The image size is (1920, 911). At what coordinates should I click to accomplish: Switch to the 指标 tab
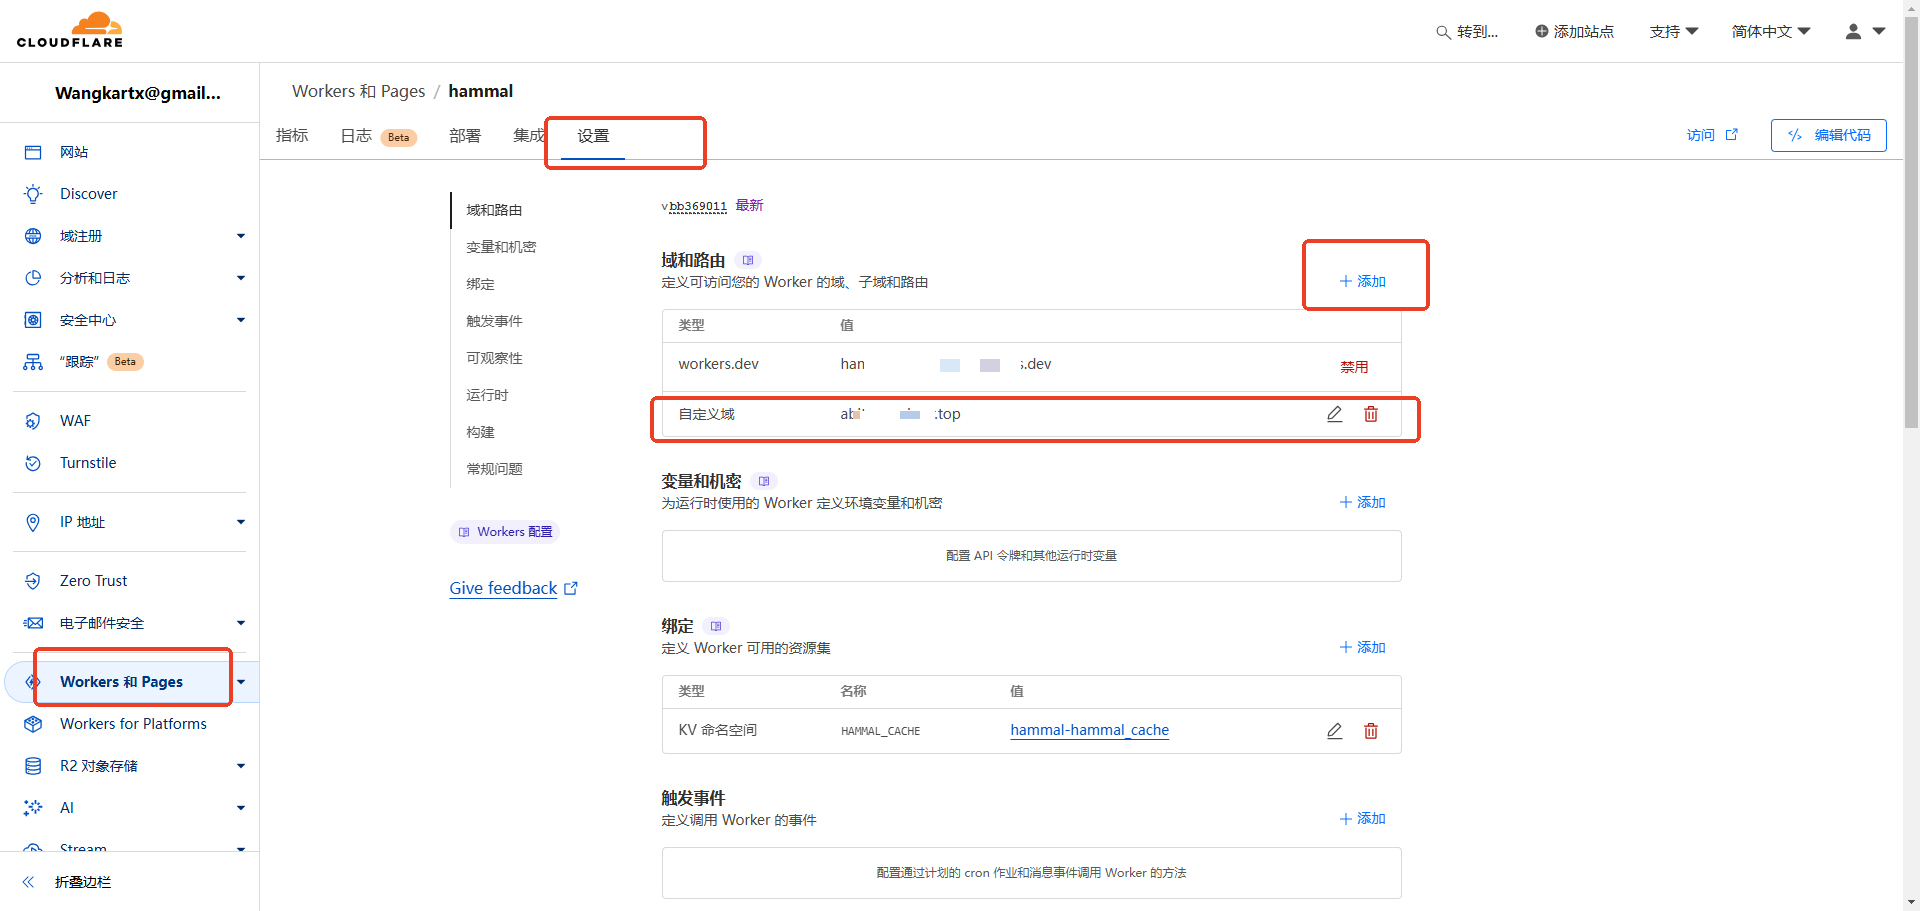click(292, 135)
